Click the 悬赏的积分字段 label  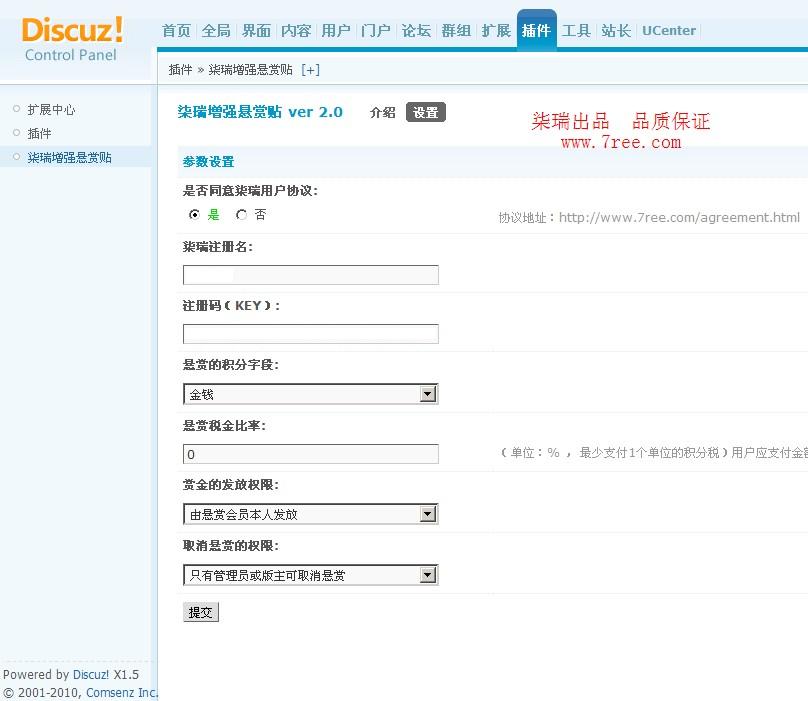coord(230,364)
